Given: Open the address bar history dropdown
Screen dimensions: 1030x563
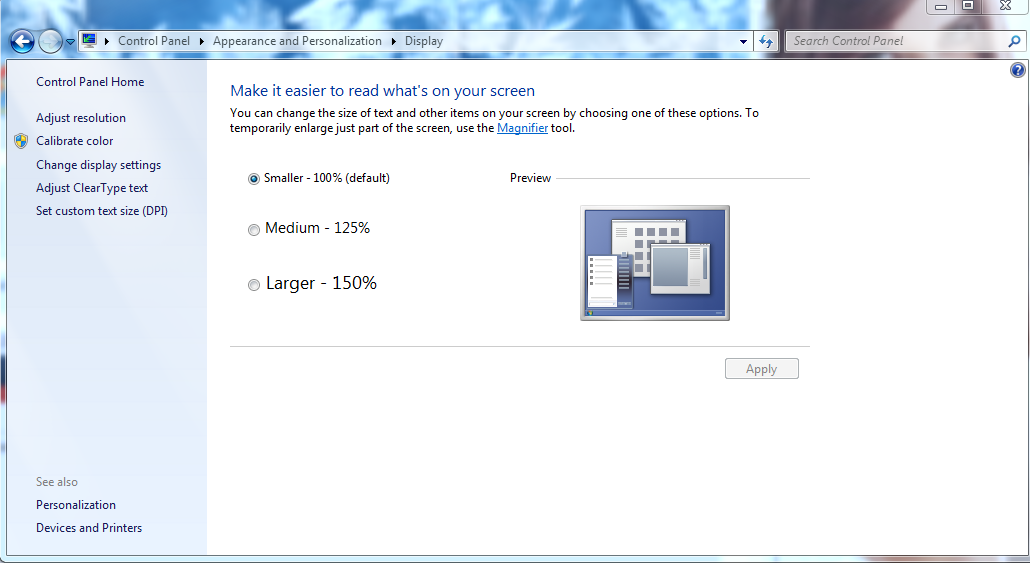Looking at the screenshot, I should tap(743, 41).
